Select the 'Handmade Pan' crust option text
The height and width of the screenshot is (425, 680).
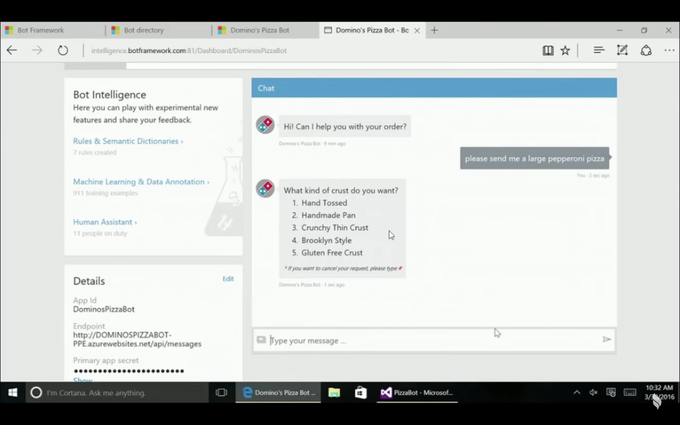click(x=328, y=215)
